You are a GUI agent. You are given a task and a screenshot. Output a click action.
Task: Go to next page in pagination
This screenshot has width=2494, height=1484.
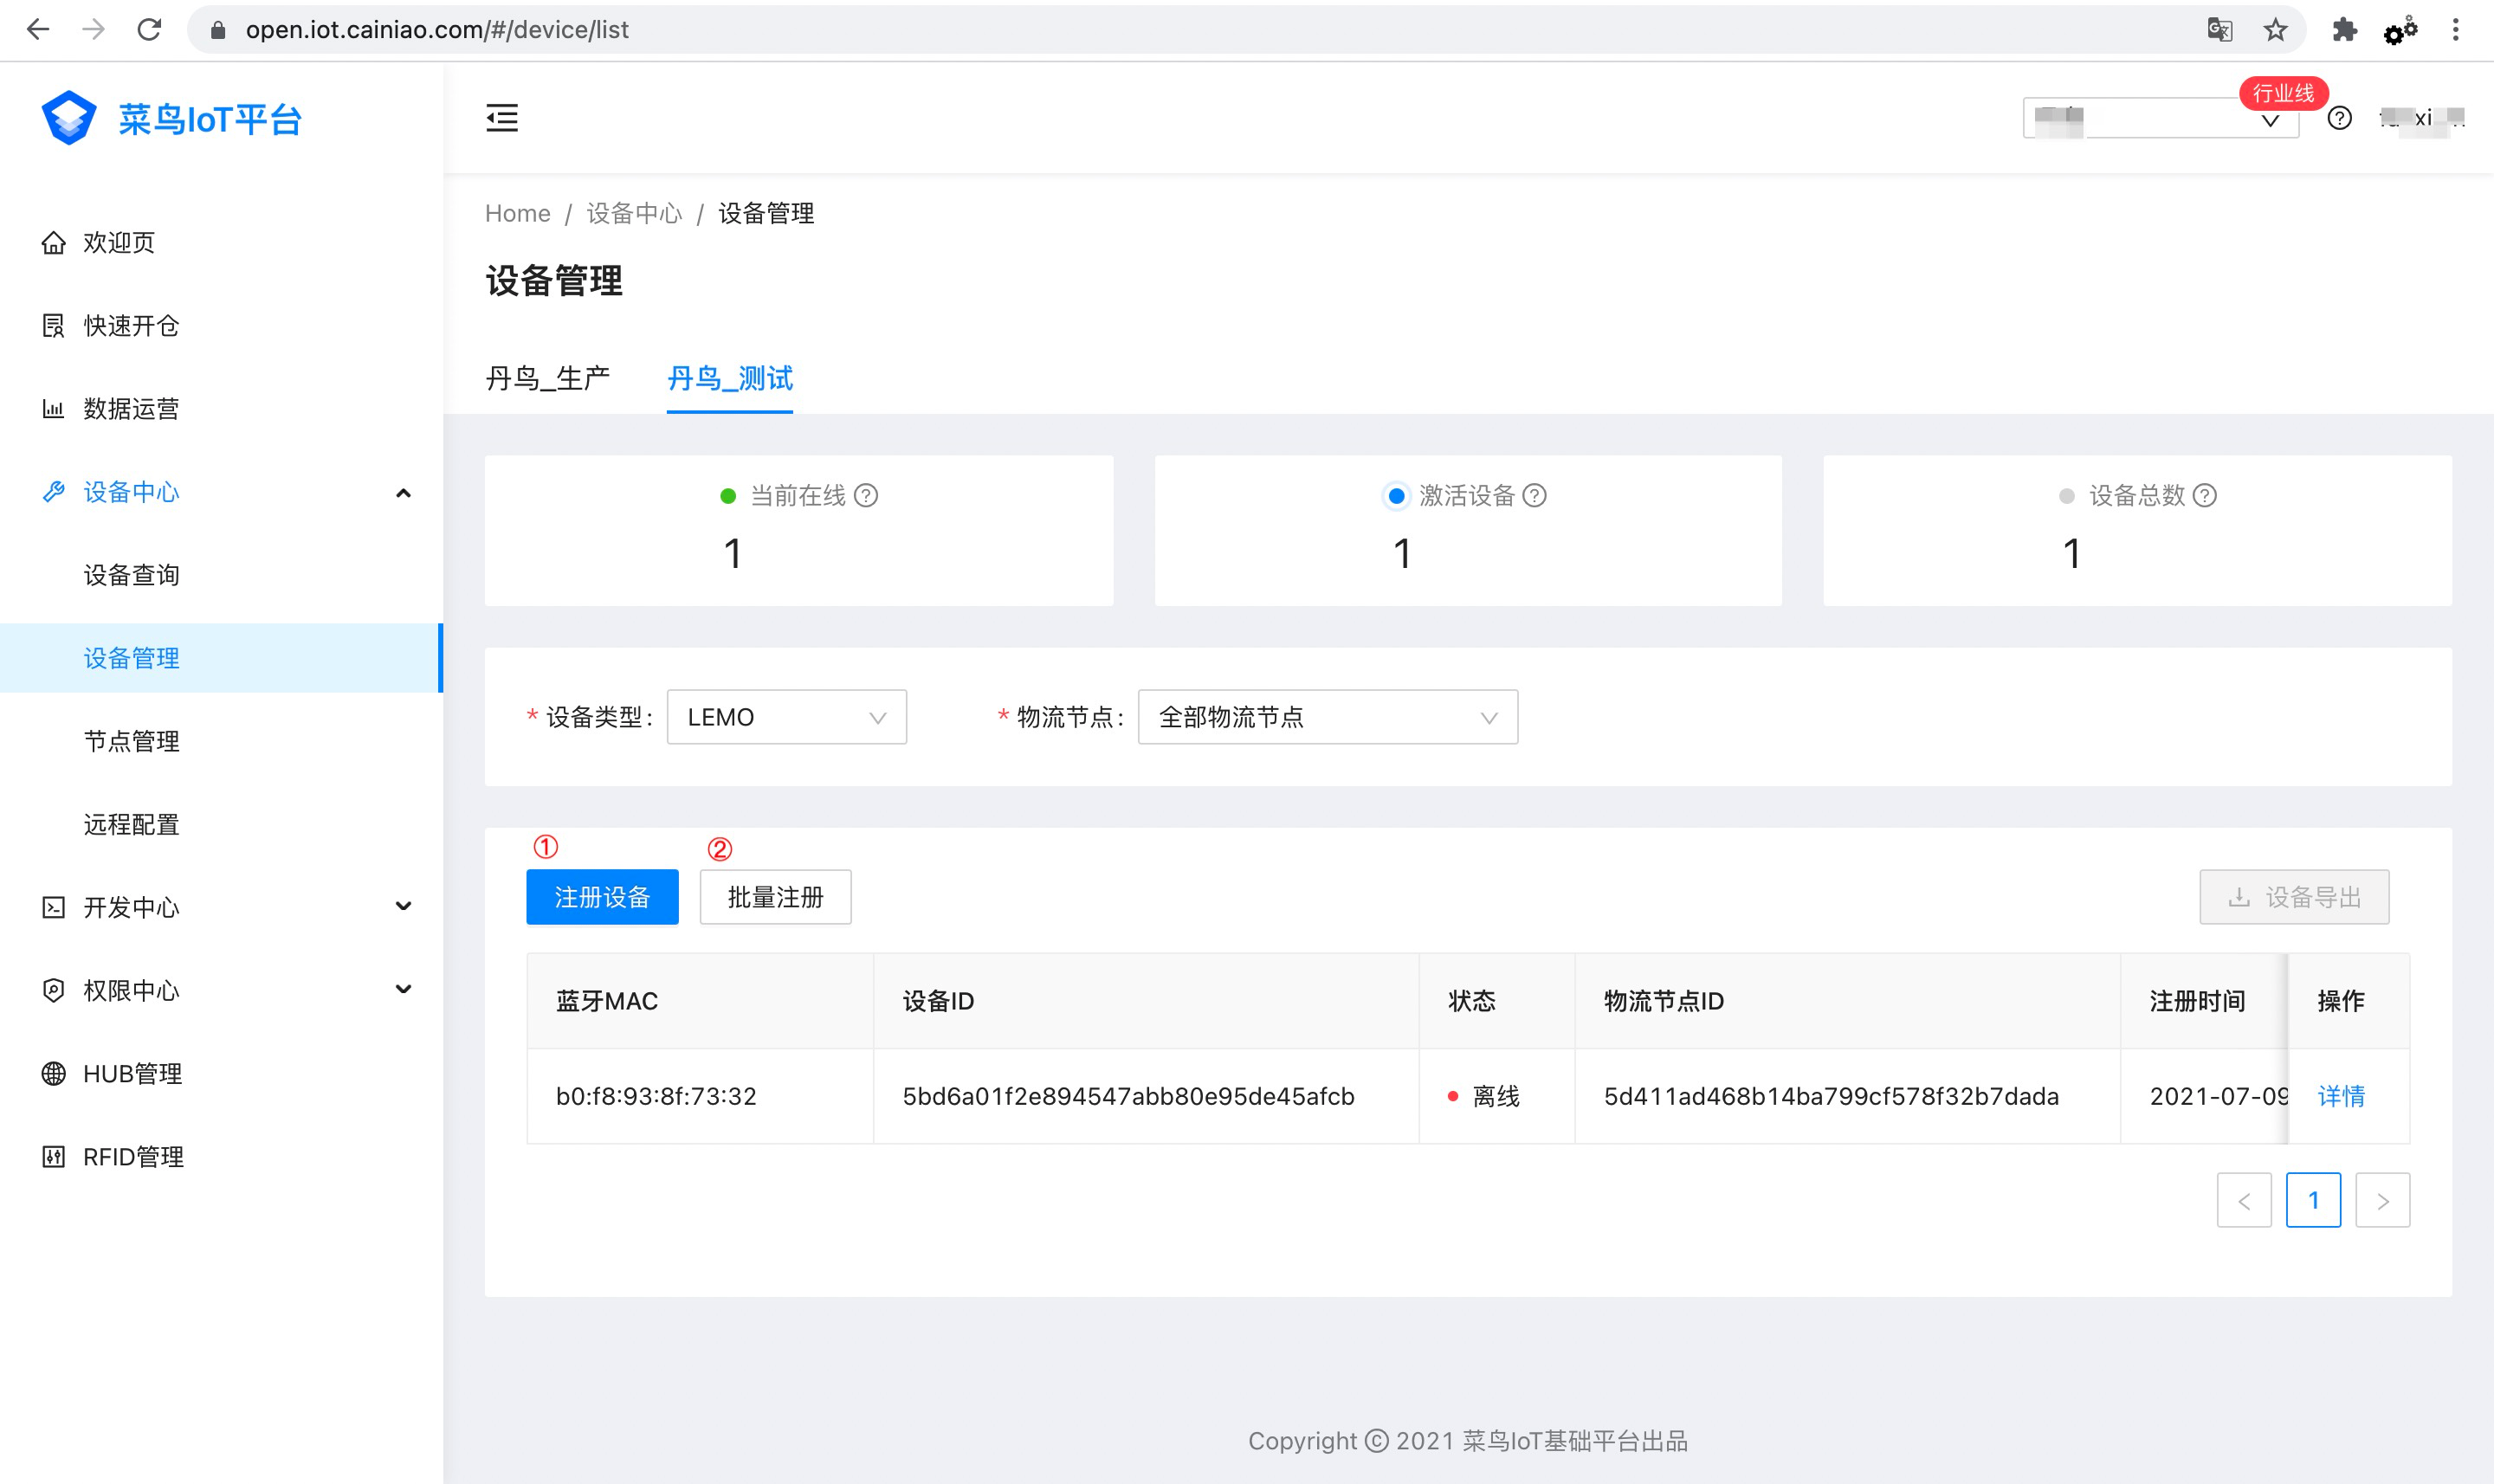[x=2382, y=1200]
